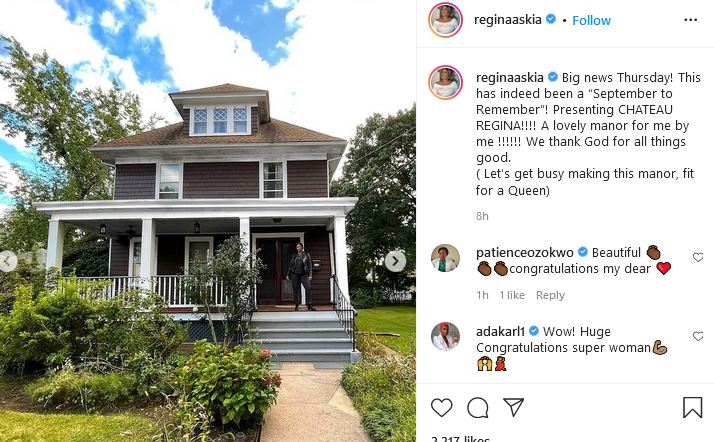Go to the previous photo in carousel

tap(7, 261)
